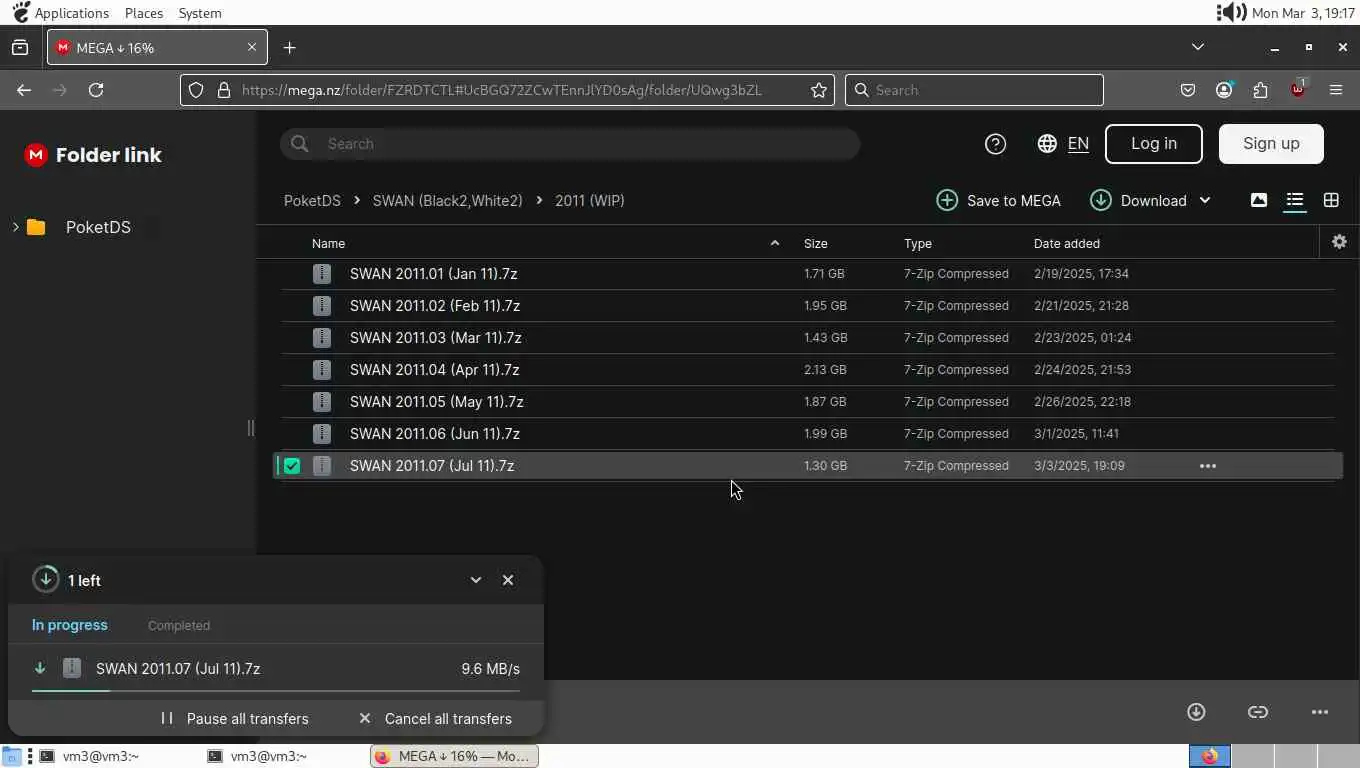Reload the page

click(x=96, y=90)
